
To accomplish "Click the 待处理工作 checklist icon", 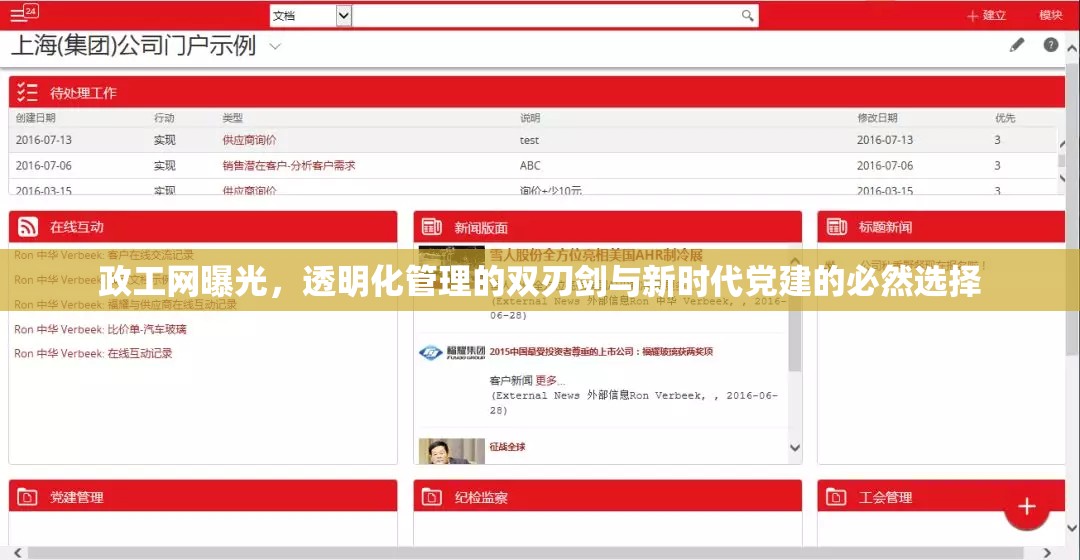I will [x=27, y=92].
